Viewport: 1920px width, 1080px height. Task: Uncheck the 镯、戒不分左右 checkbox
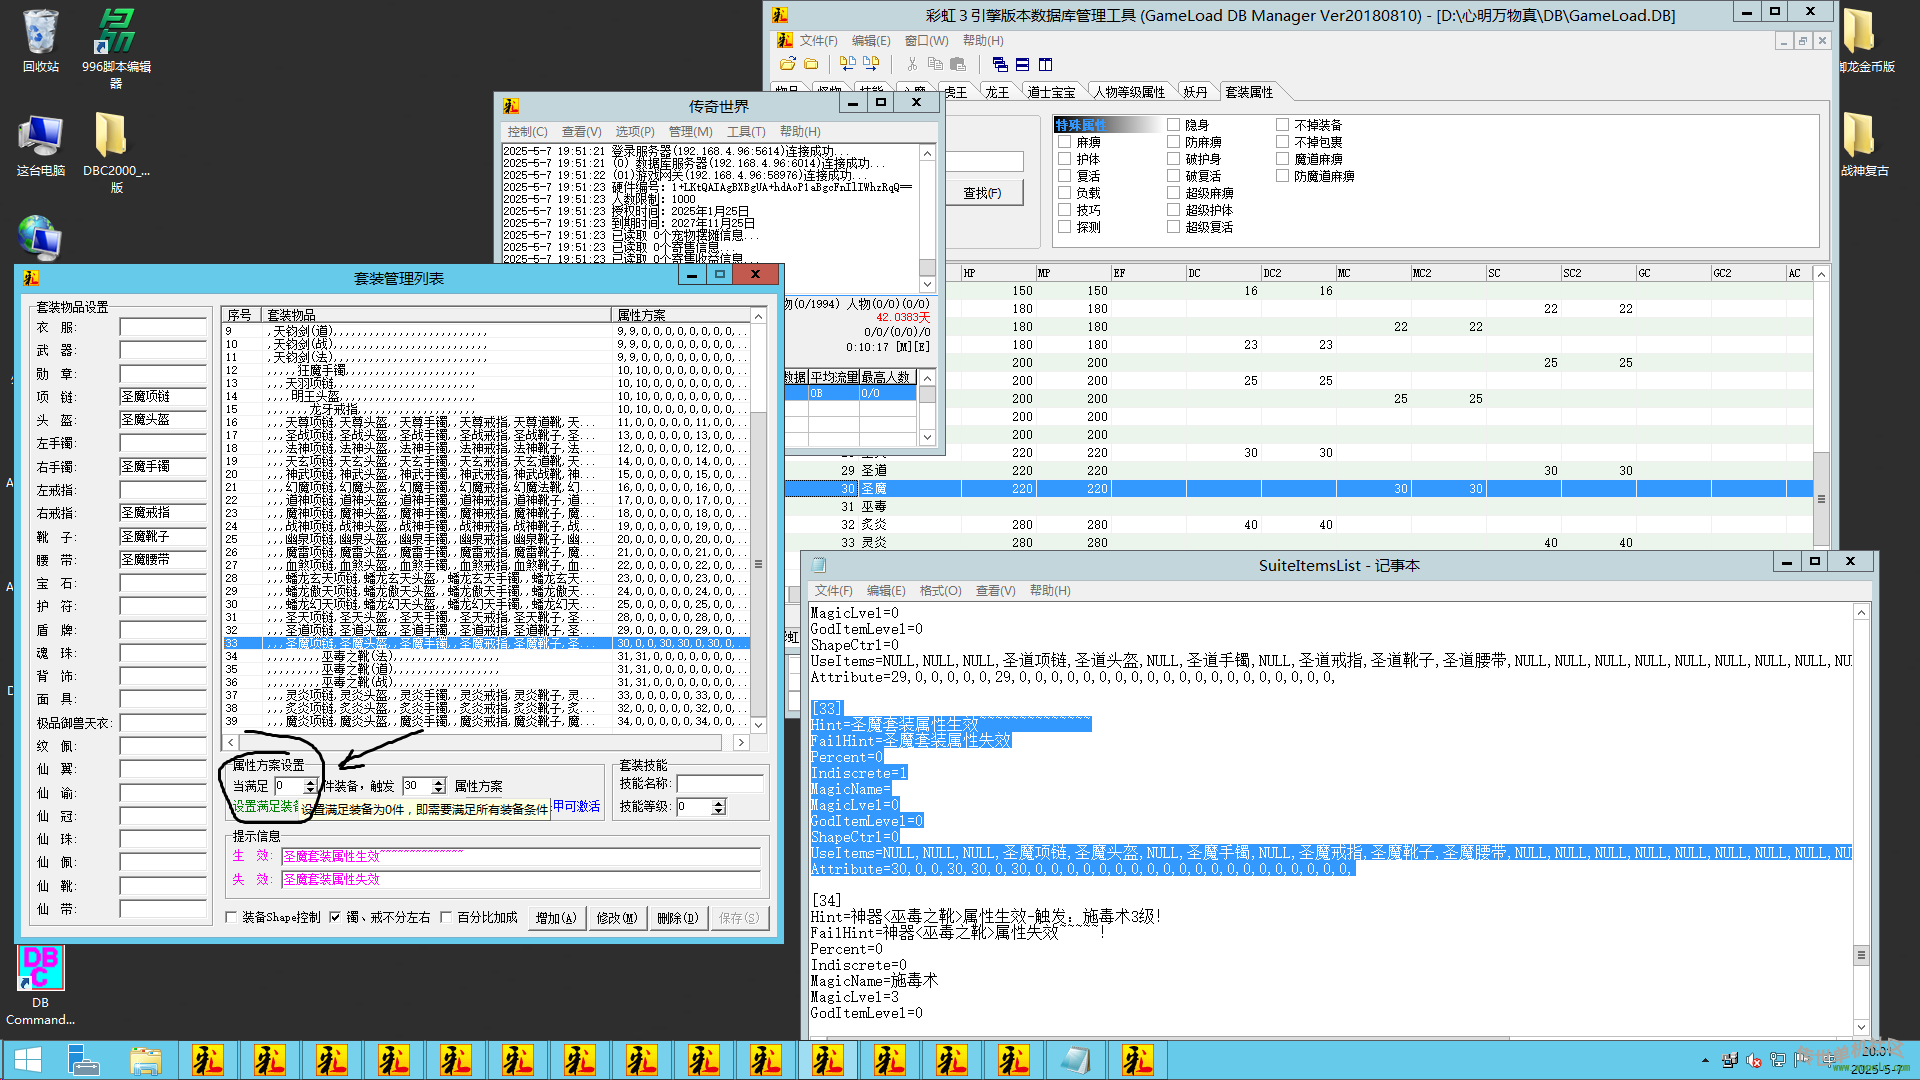[336, 917]
